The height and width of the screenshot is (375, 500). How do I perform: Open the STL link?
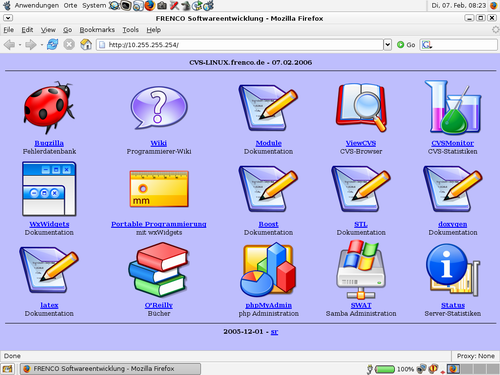[x=361, y=224]
